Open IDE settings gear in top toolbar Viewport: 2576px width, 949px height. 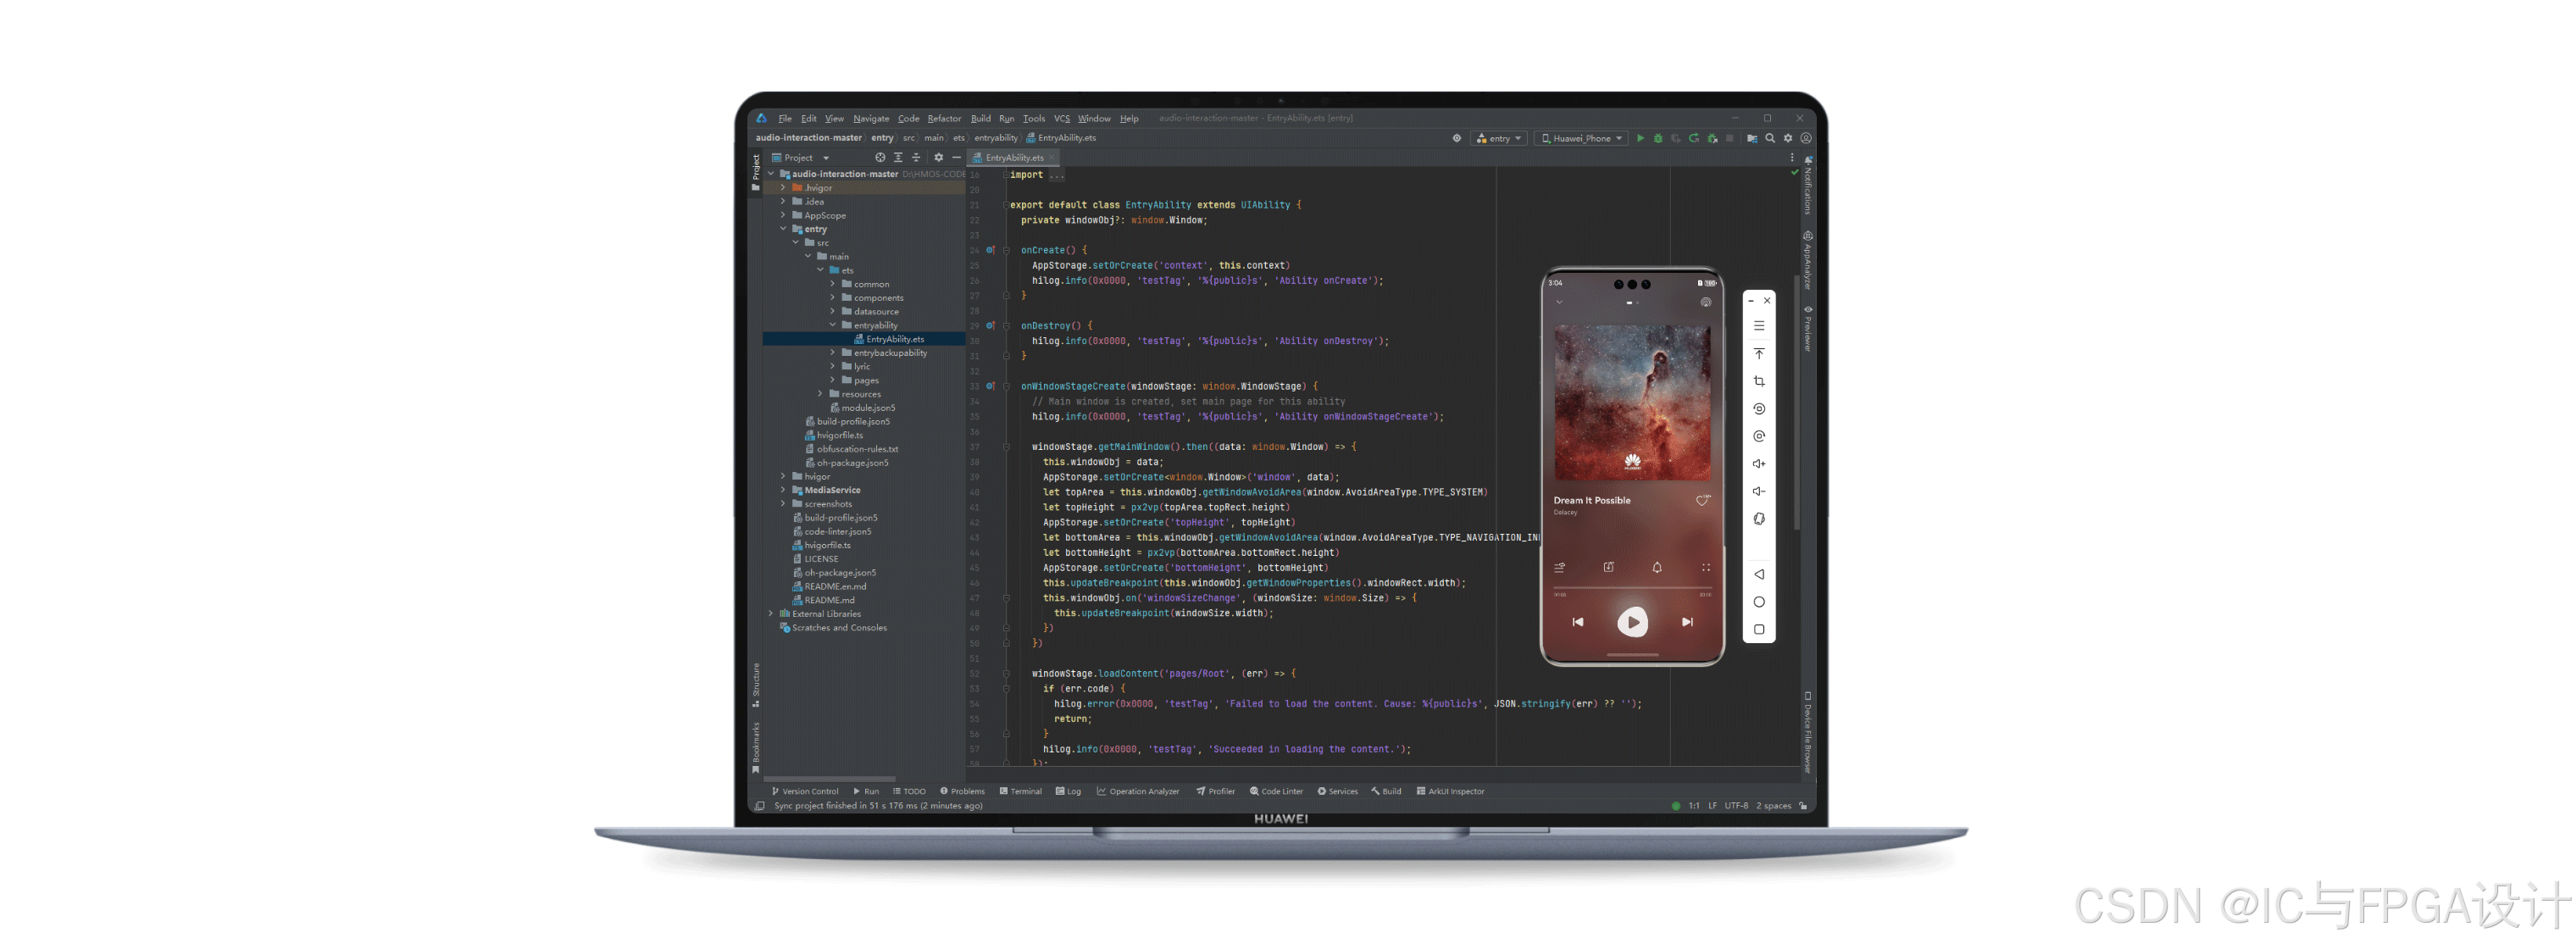click(x=1788, y=138)
